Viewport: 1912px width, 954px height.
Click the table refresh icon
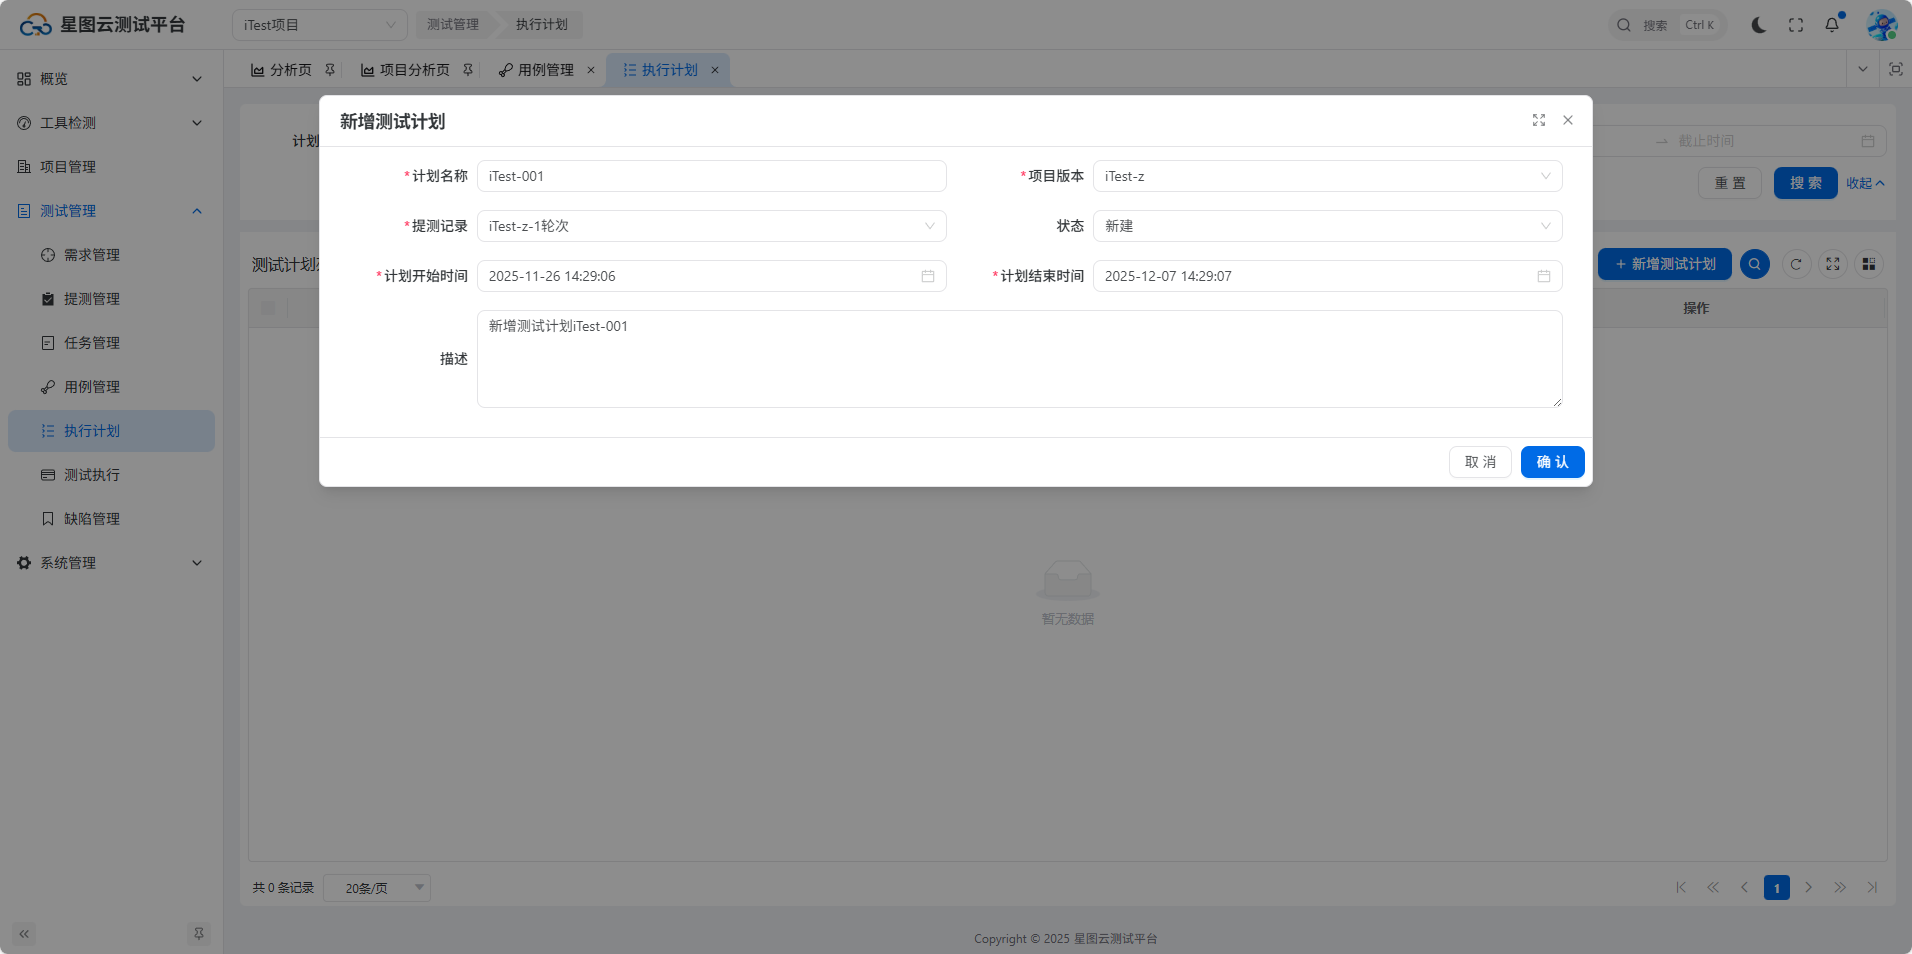(1796, 264)
